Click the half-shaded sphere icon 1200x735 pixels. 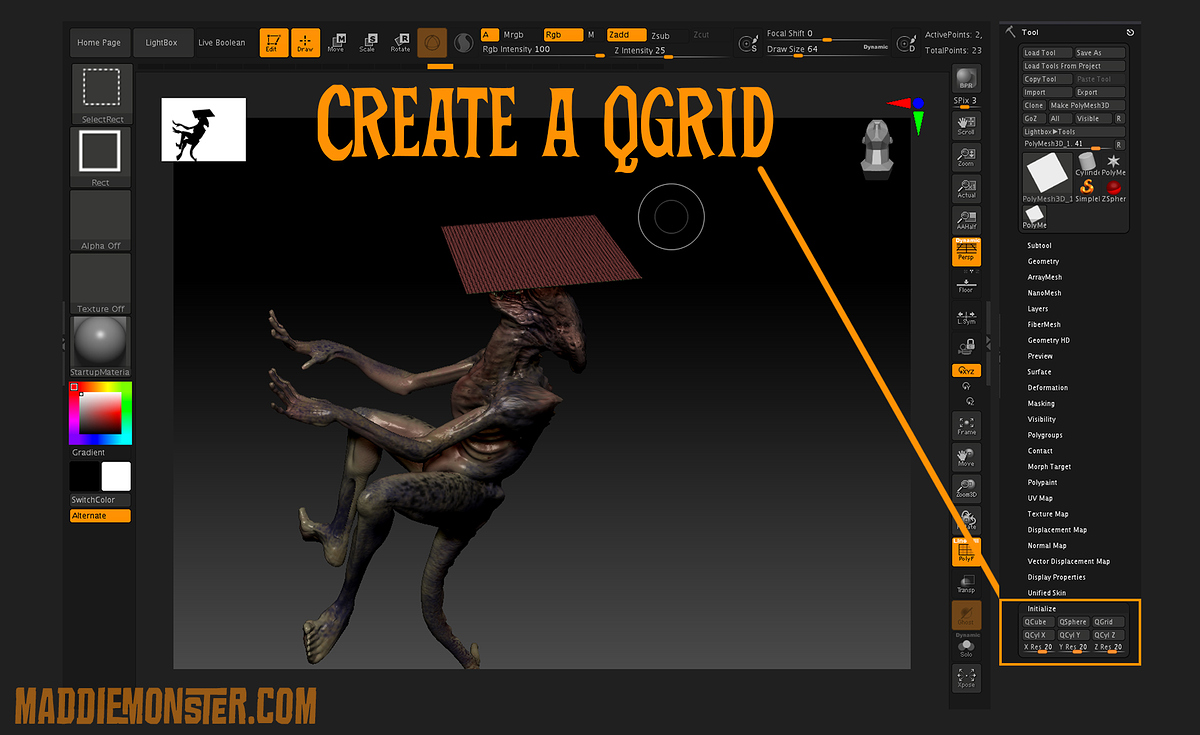pyautogui.click(x=464, y=43)
